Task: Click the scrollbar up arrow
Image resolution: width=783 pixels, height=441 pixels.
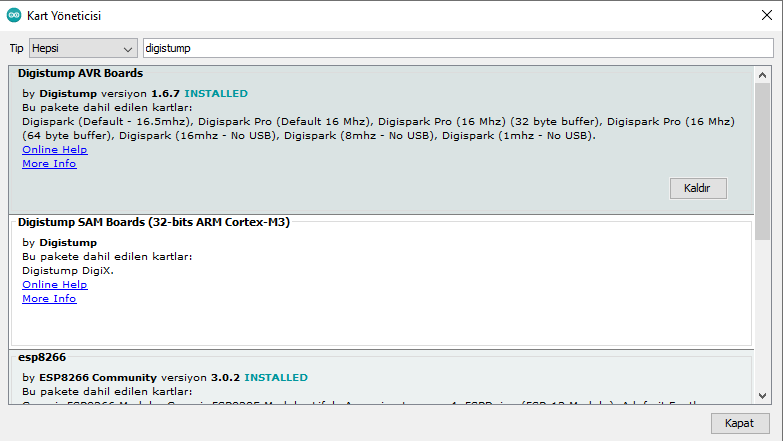Action: coord(763,72)
